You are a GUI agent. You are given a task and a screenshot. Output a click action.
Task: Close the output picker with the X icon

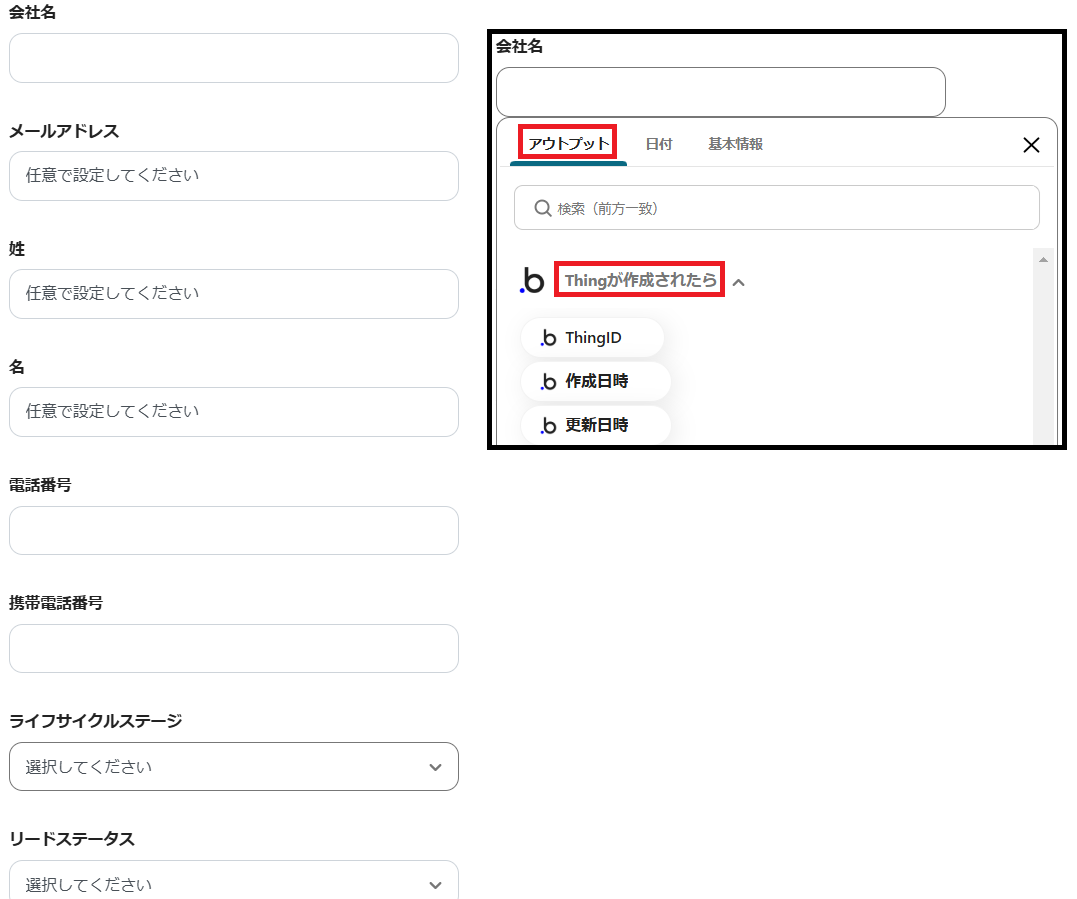click(1031, 145)
